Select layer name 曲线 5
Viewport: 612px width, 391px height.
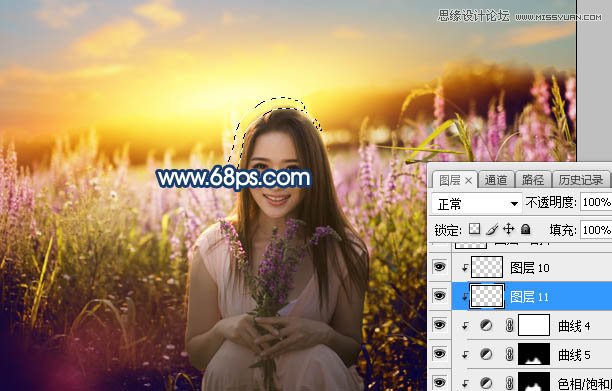(x=574, y=355)
